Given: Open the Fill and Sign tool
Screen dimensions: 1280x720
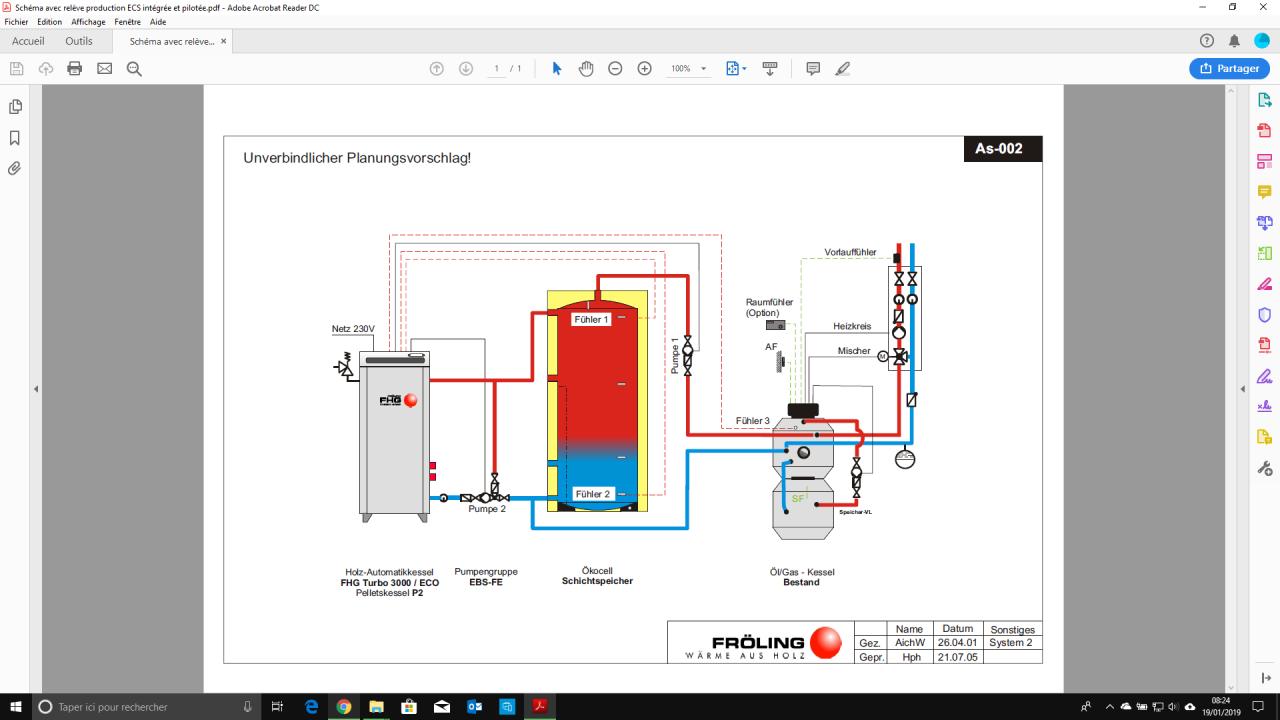Looking at the screenshot, I should pos(1264,376).
